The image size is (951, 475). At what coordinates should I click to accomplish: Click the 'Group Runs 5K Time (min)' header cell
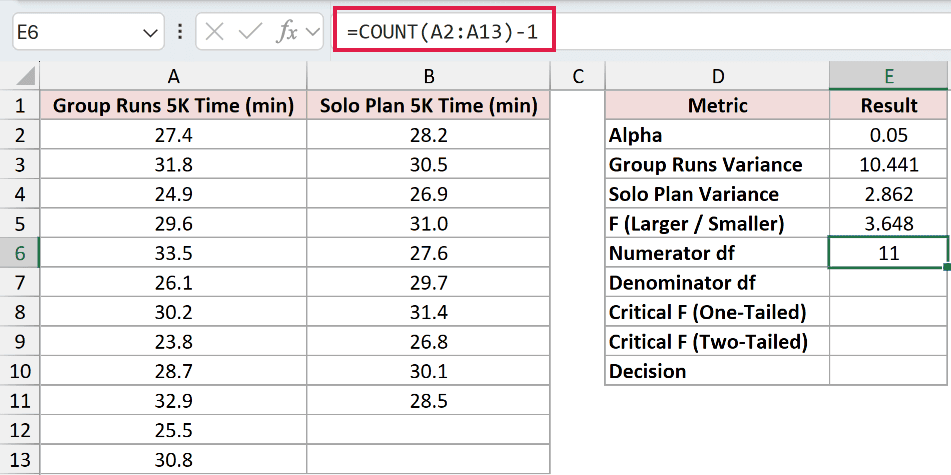point(173,106)
